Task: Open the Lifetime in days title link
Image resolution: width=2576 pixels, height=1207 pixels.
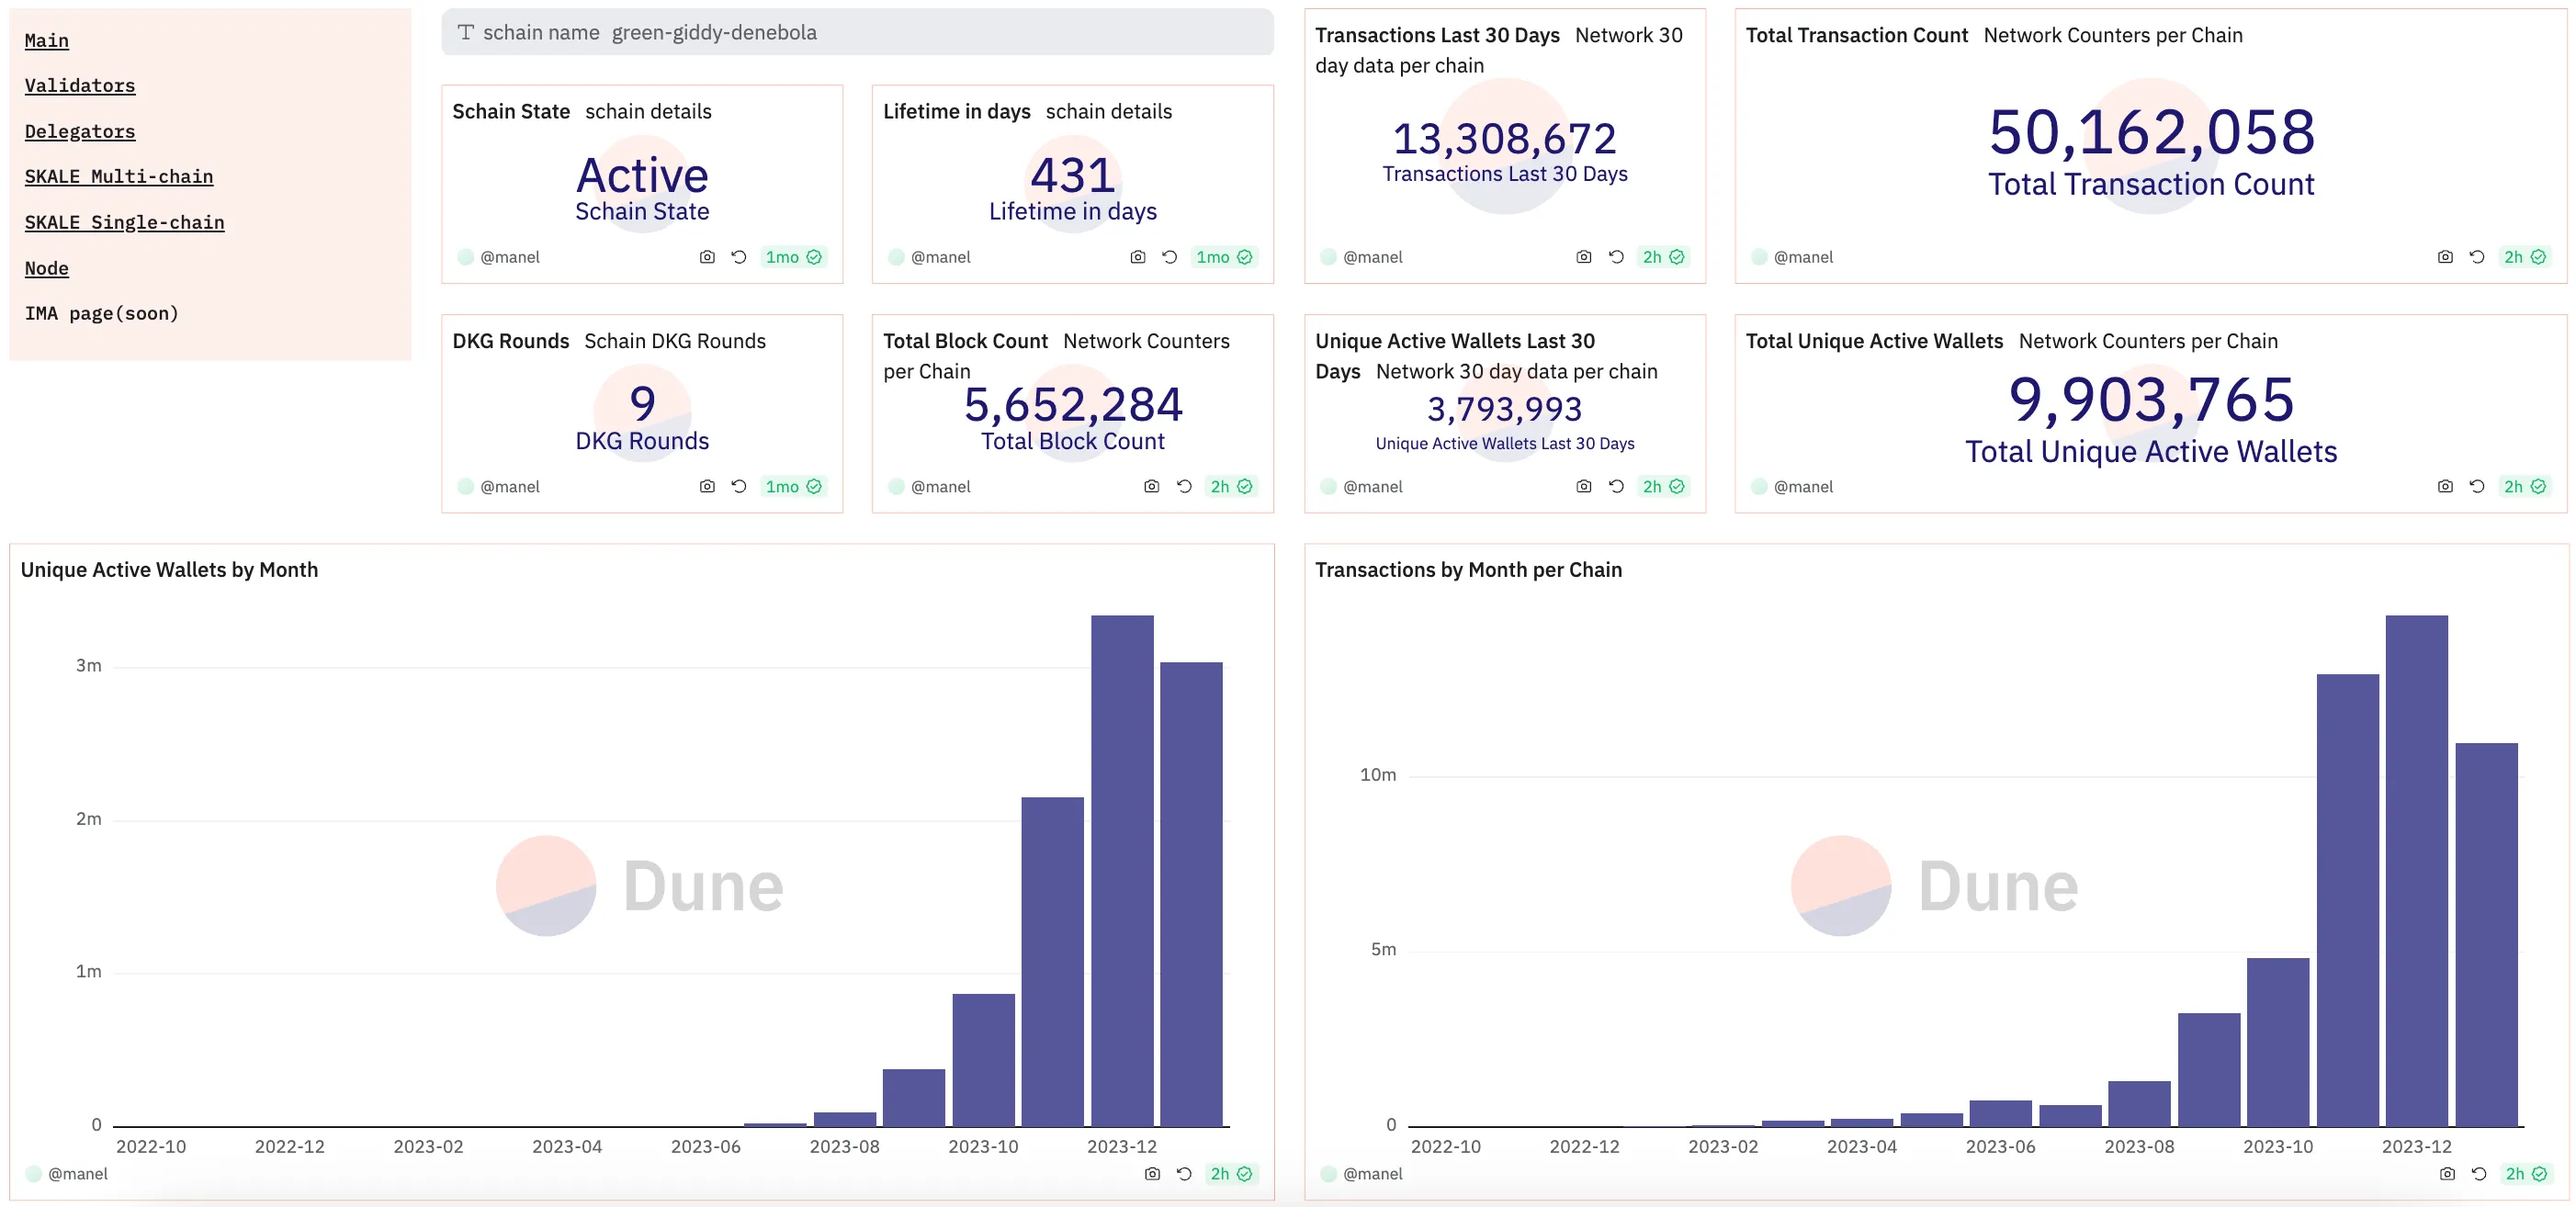Action: coord(956,111)
